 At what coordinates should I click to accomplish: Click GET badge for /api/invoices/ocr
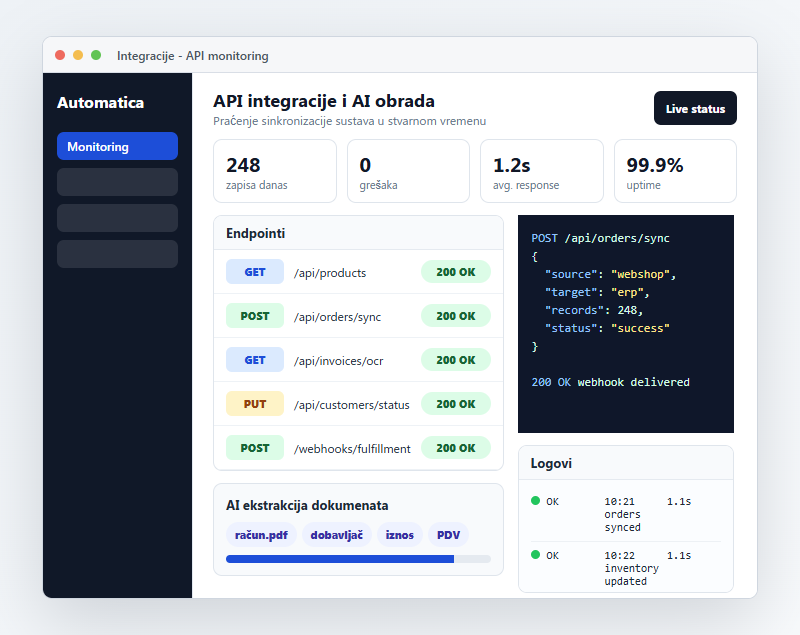(255, 360)
